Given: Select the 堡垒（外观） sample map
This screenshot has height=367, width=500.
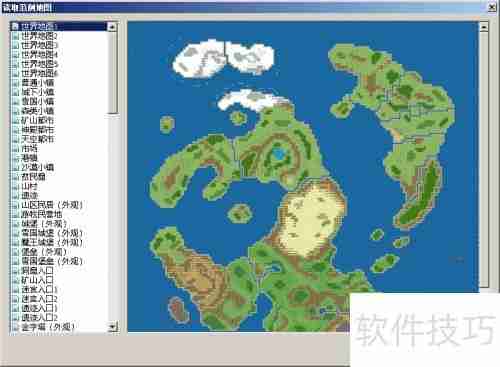Looking at the screenshot, I should [44, 252].
